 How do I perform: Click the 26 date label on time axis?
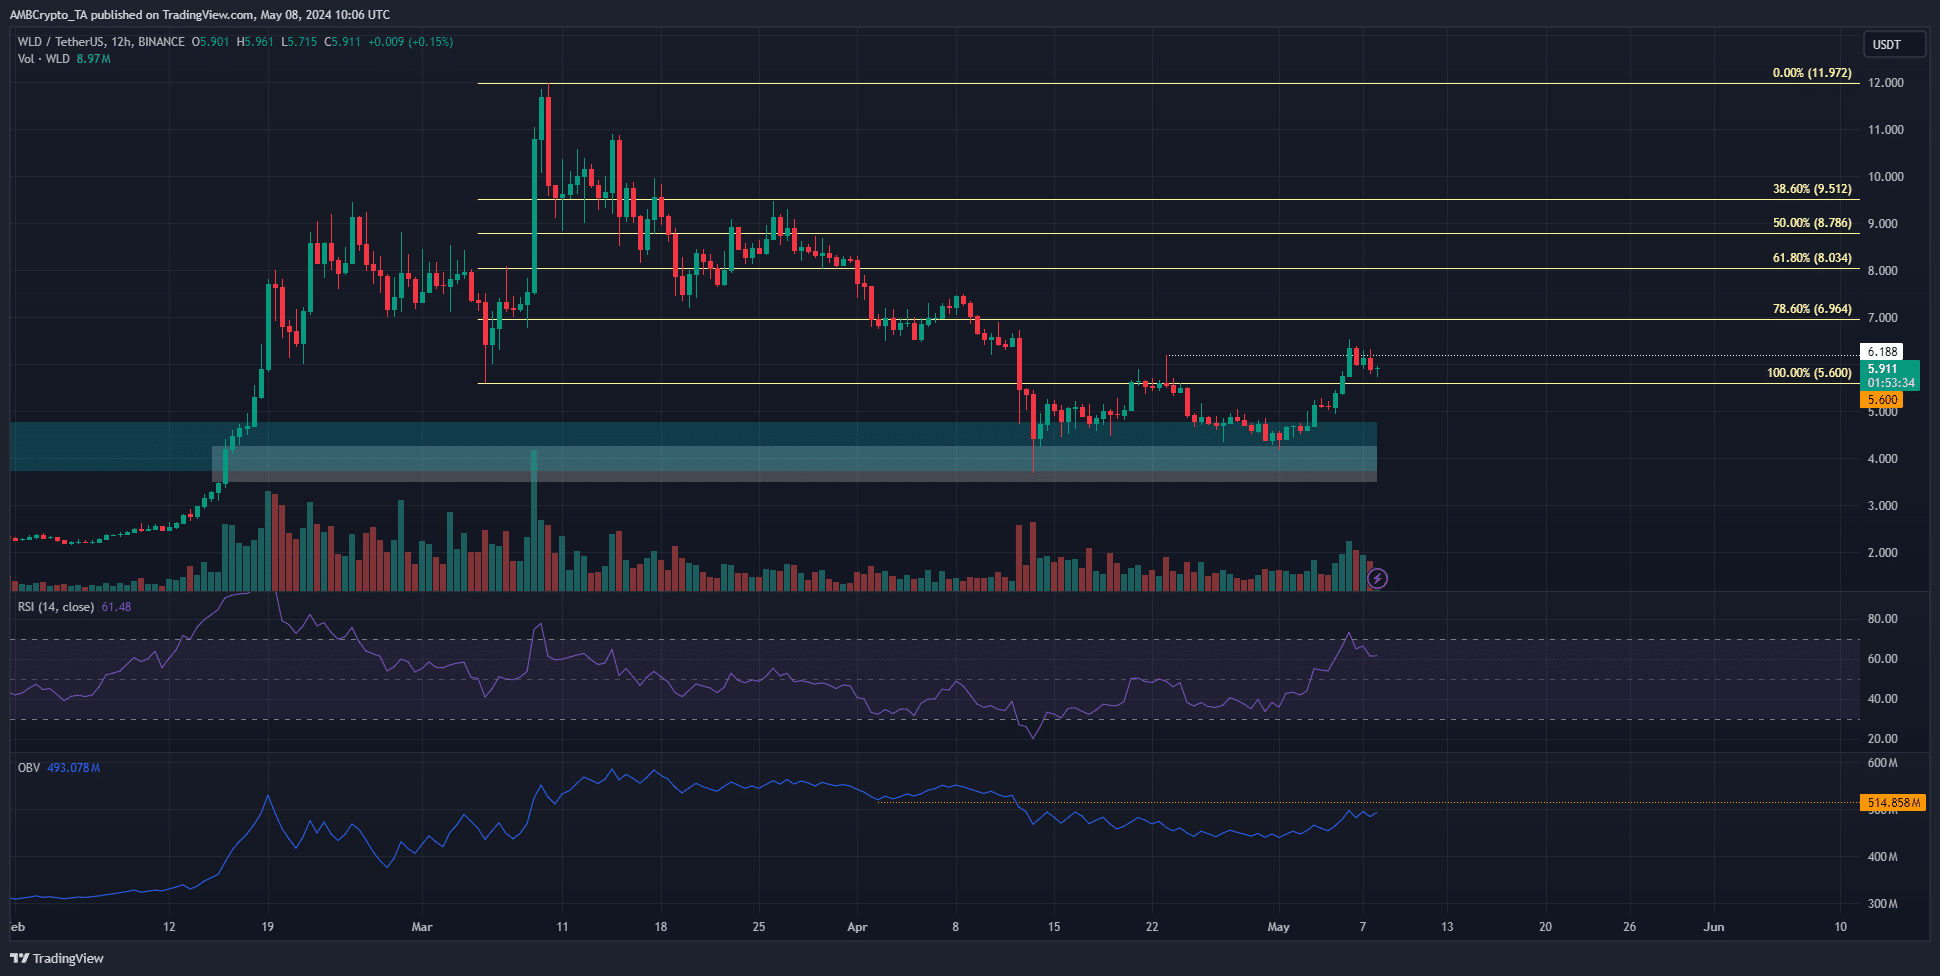1630,927
